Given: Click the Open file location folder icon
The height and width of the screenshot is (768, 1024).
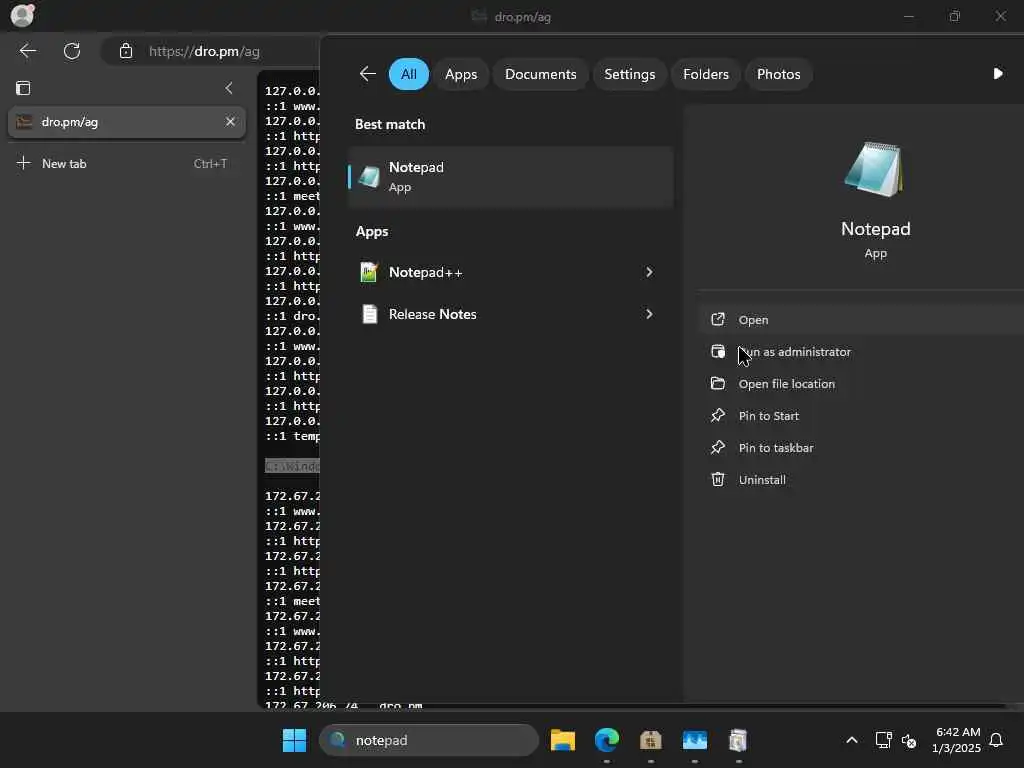Looking at the screenshot, I should tap(718, 383).
